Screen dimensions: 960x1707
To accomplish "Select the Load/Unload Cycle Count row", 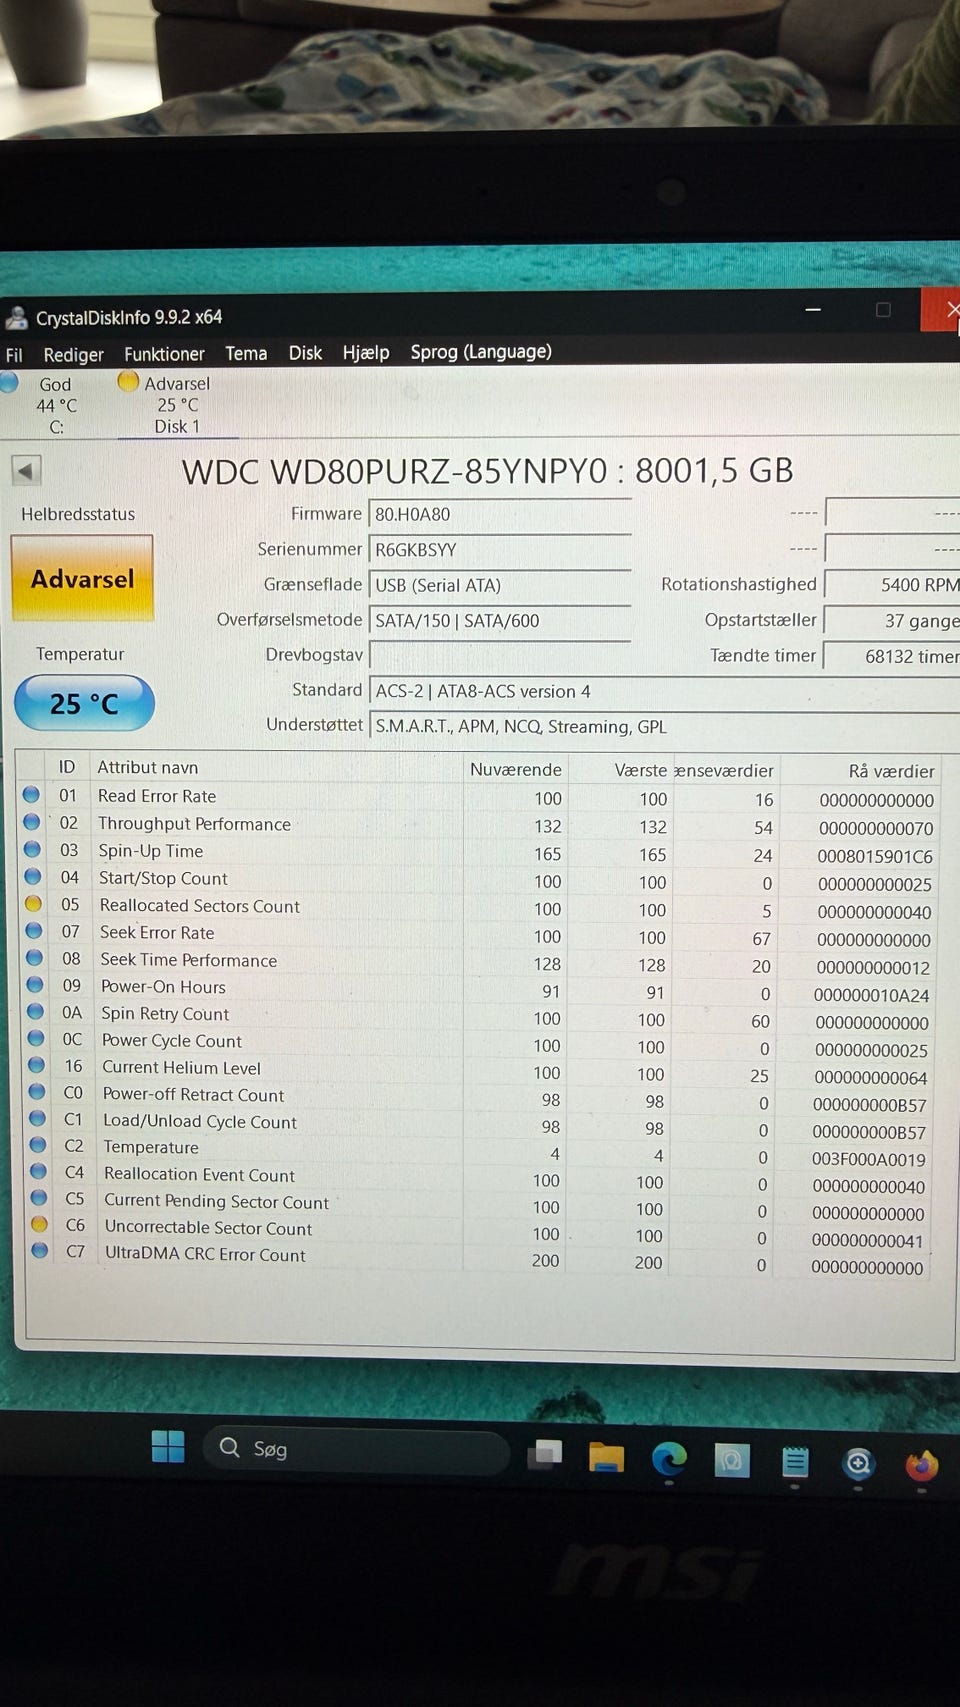I will tap(477, 1125).
